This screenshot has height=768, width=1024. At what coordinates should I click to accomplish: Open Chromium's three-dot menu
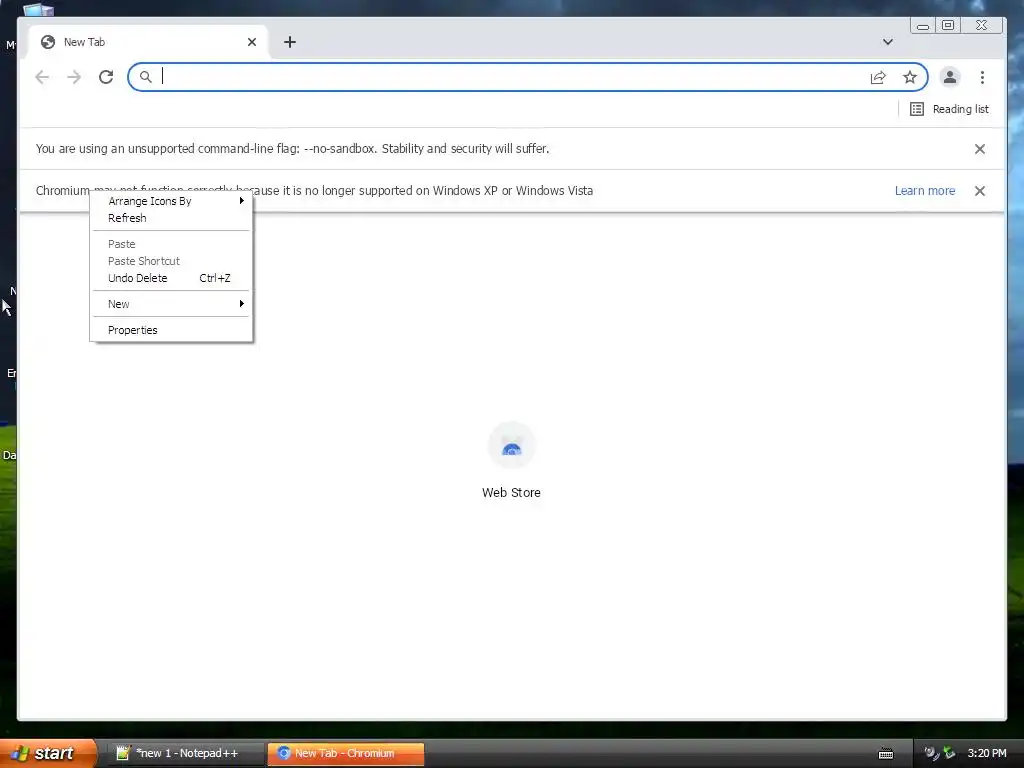coord(982,77)
